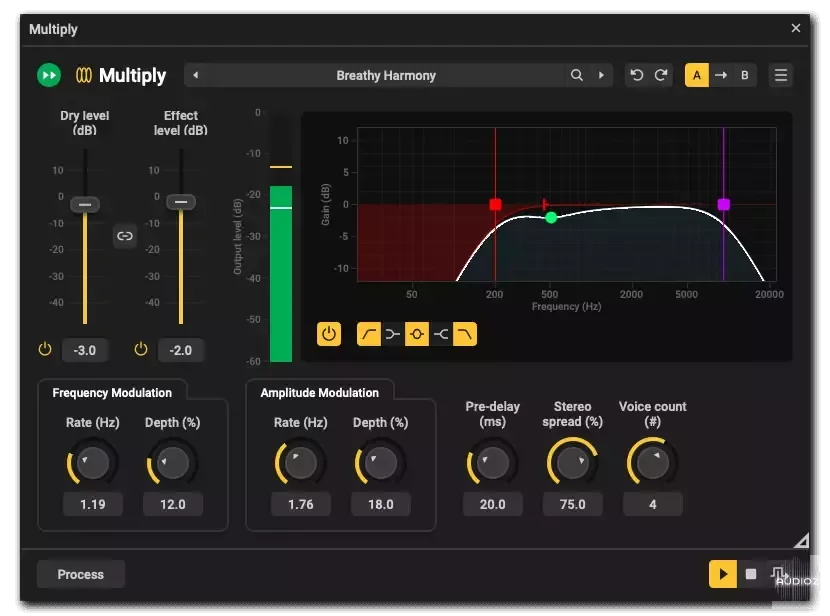Screen dimensions: 830x616
Task: Toggle the high-shelf filter band
Action: pyautogui.click(x=441, y=334)
